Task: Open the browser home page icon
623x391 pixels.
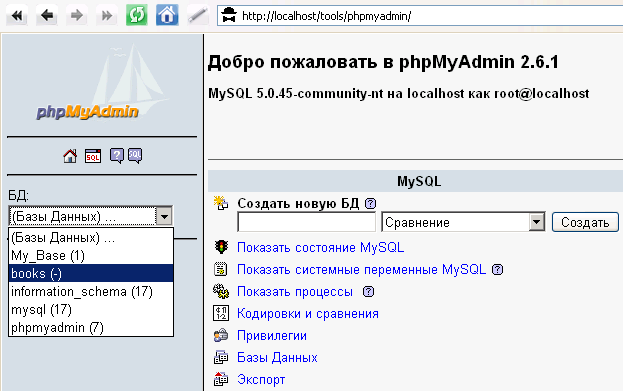Action: point(167,16)
